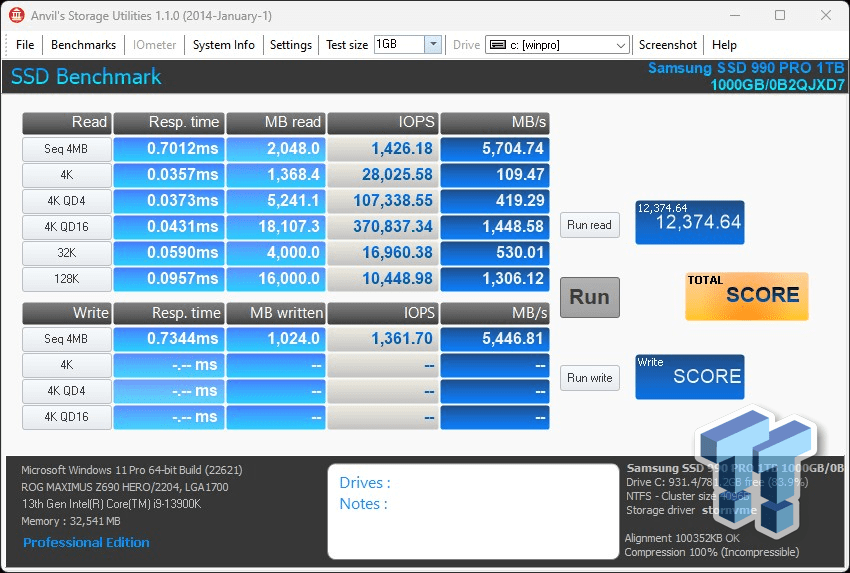Open the Settings menu
850x573 pixels.
click(291, 44)
